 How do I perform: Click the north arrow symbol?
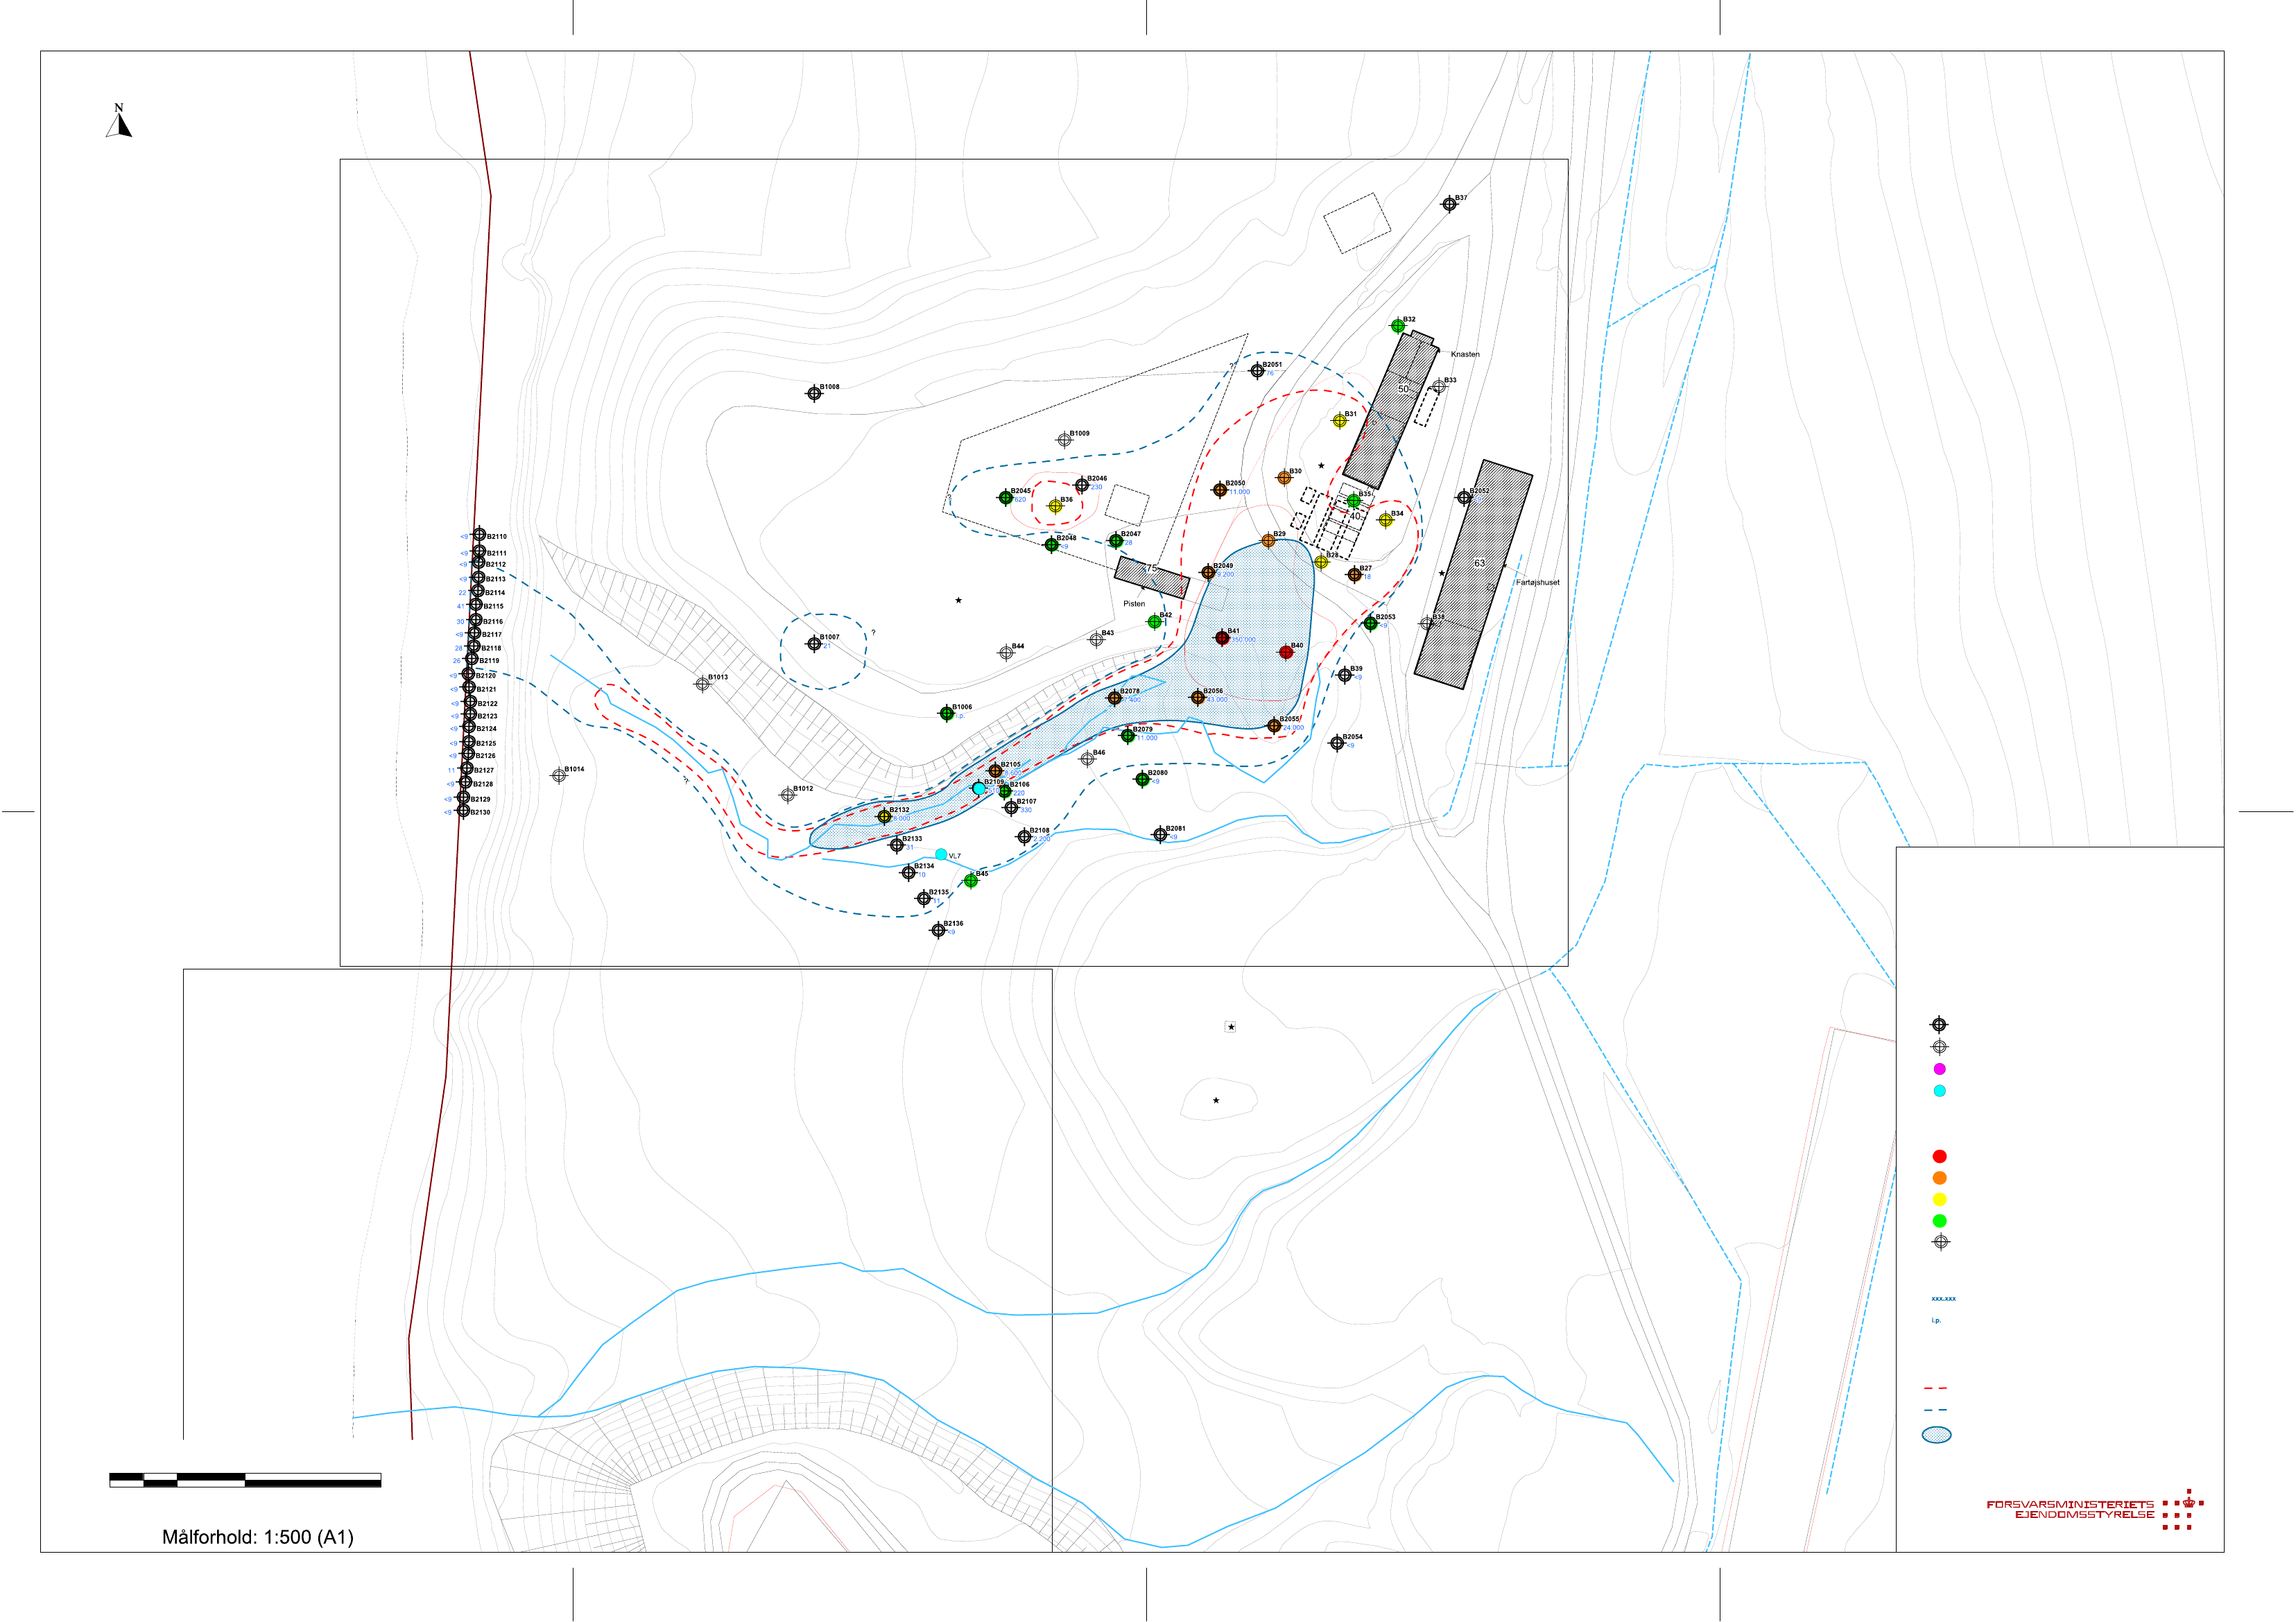tap(119, 120)
